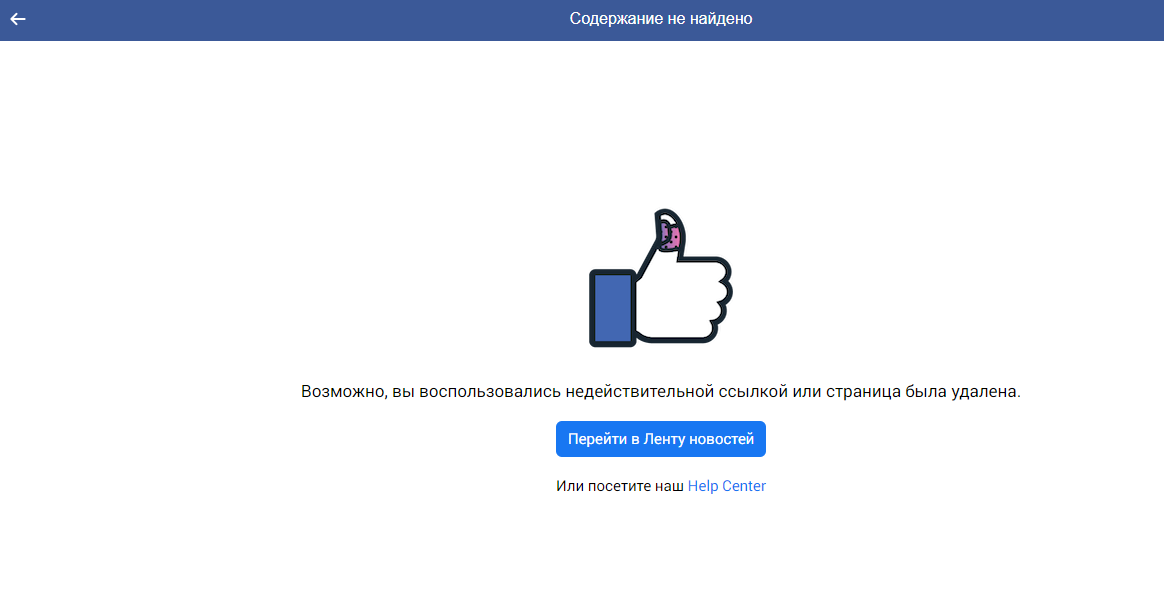Click the Содержание не найдено header title
Screen dimensions: 1164x603
[x=661, y=19]
